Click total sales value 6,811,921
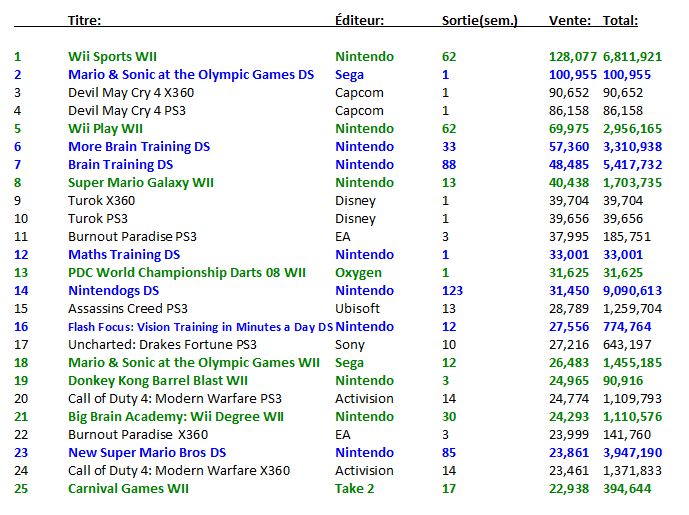This screenshot has width=689, height=515. [632, 57]
